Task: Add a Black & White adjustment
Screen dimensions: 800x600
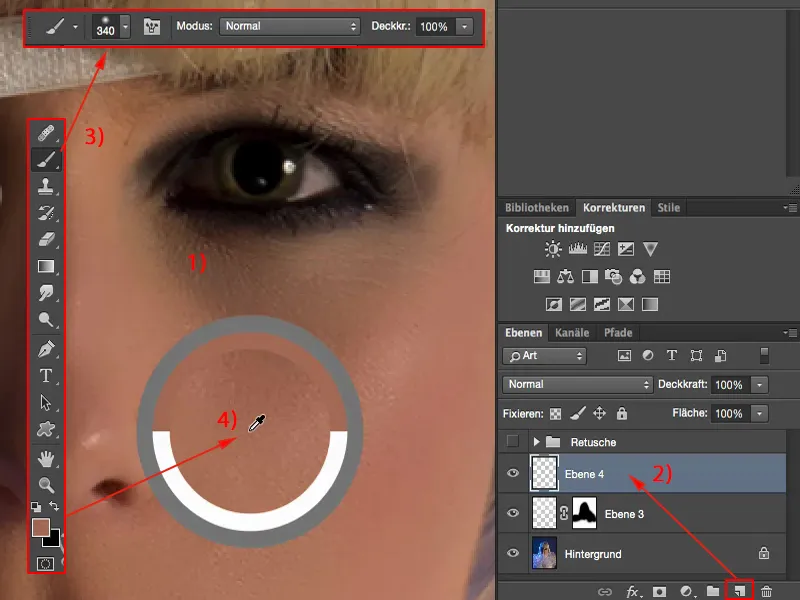Action: pyautogui.click(x=590, y=277)
